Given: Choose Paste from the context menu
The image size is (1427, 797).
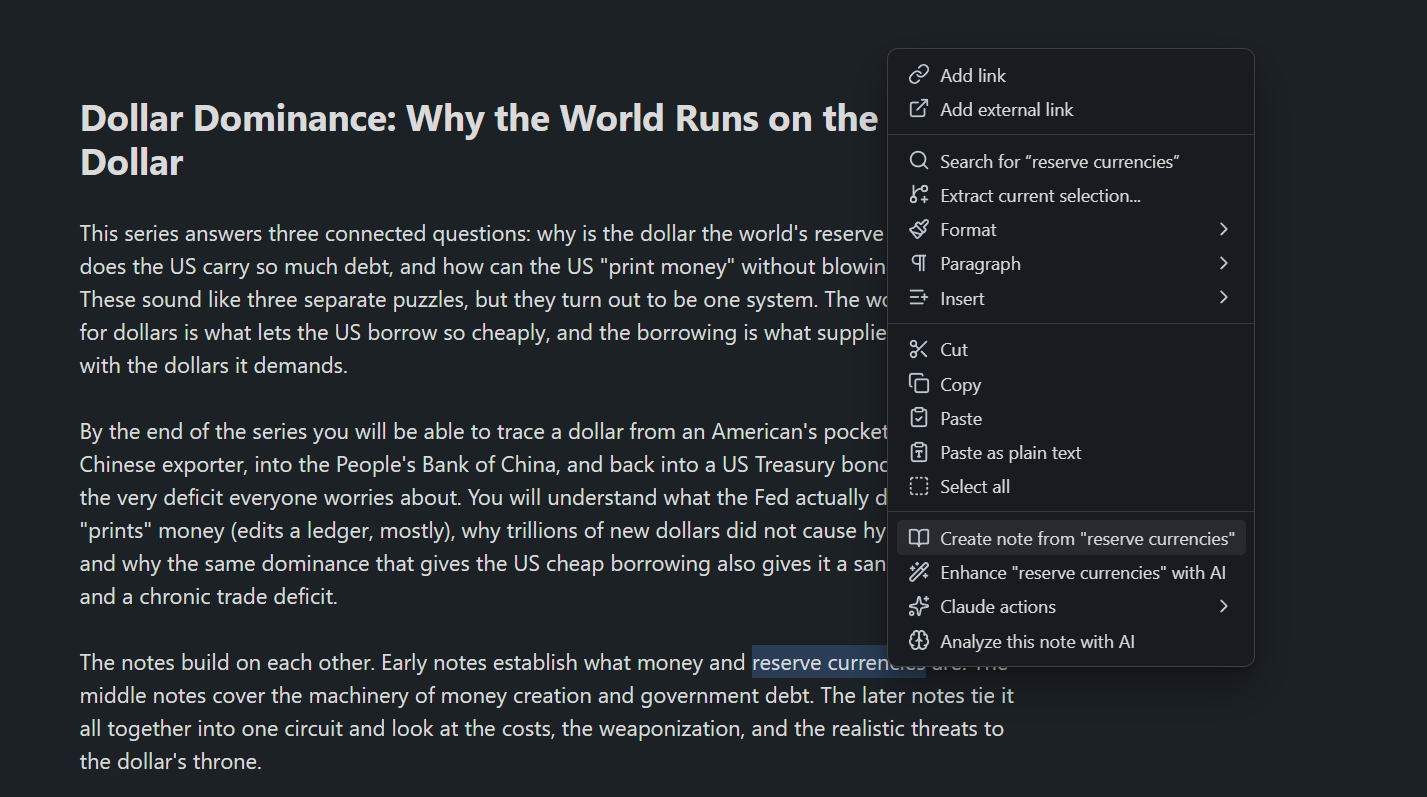Looking at the screenshot, I should click(x=1071, y=418).
